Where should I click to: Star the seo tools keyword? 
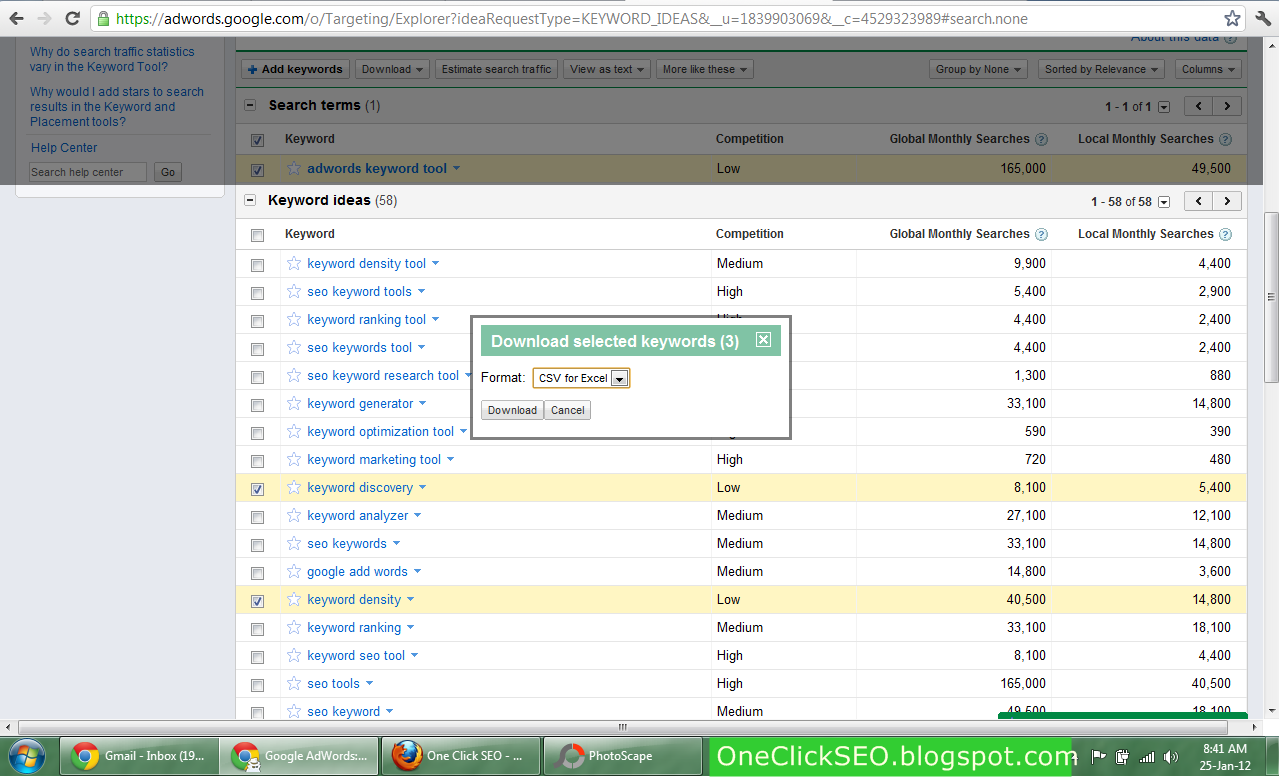(293, 683)
